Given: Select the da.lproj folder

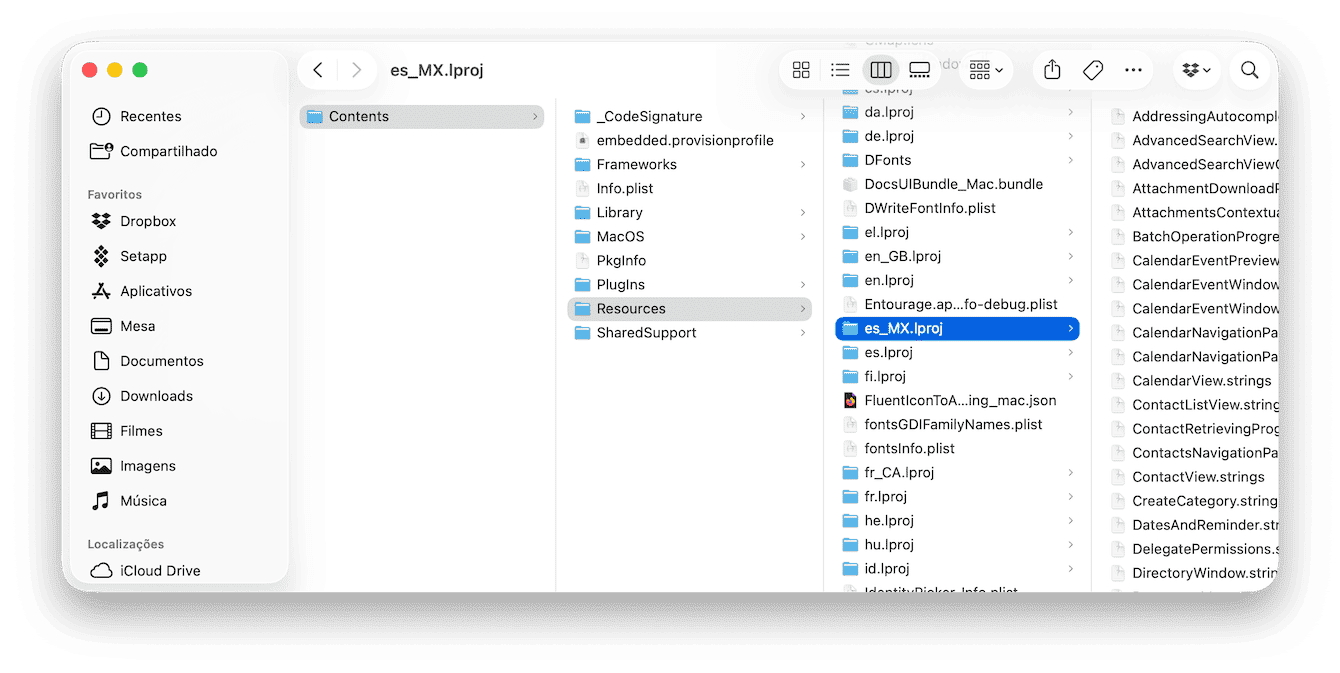Looking at the screenshot, I should (x=958, y=112).
